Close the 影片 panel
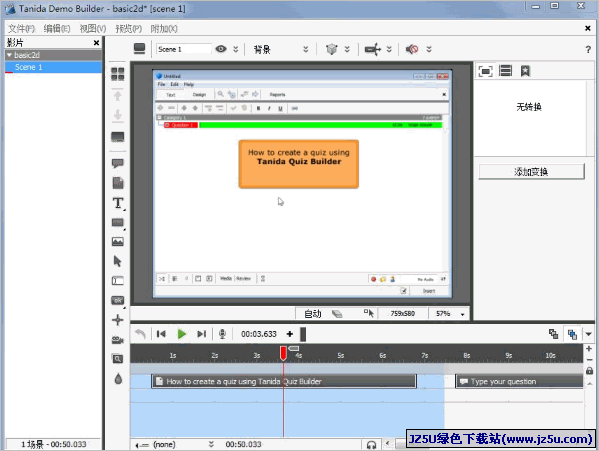 click(96, 43)
